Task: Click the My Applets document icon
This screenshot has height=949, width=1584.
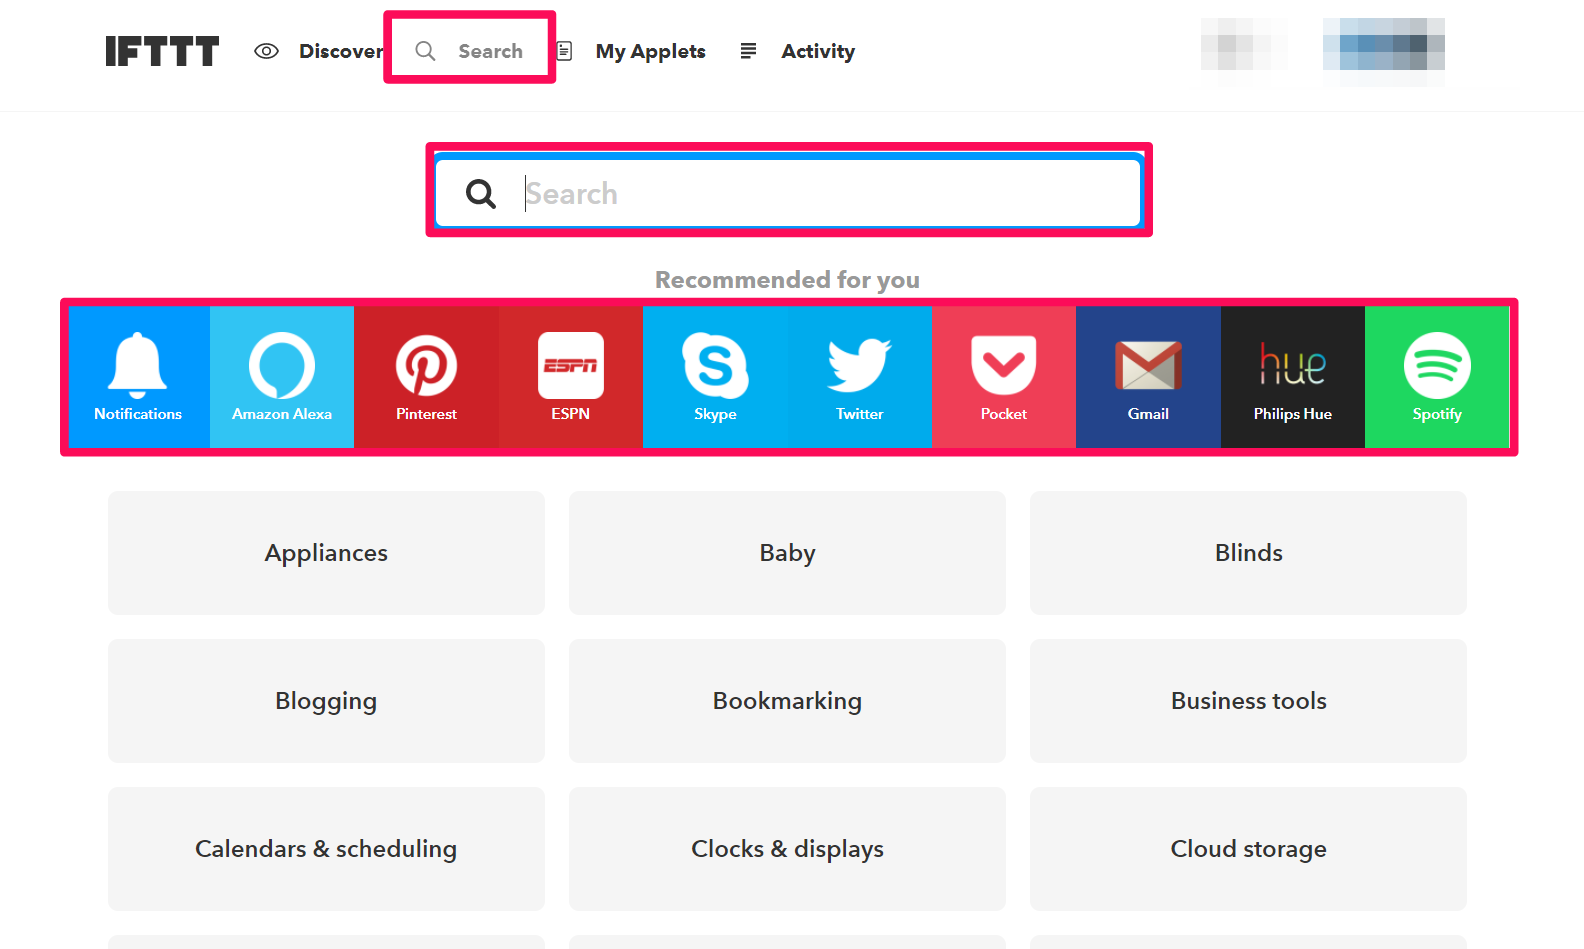Action: pos(564,51)
